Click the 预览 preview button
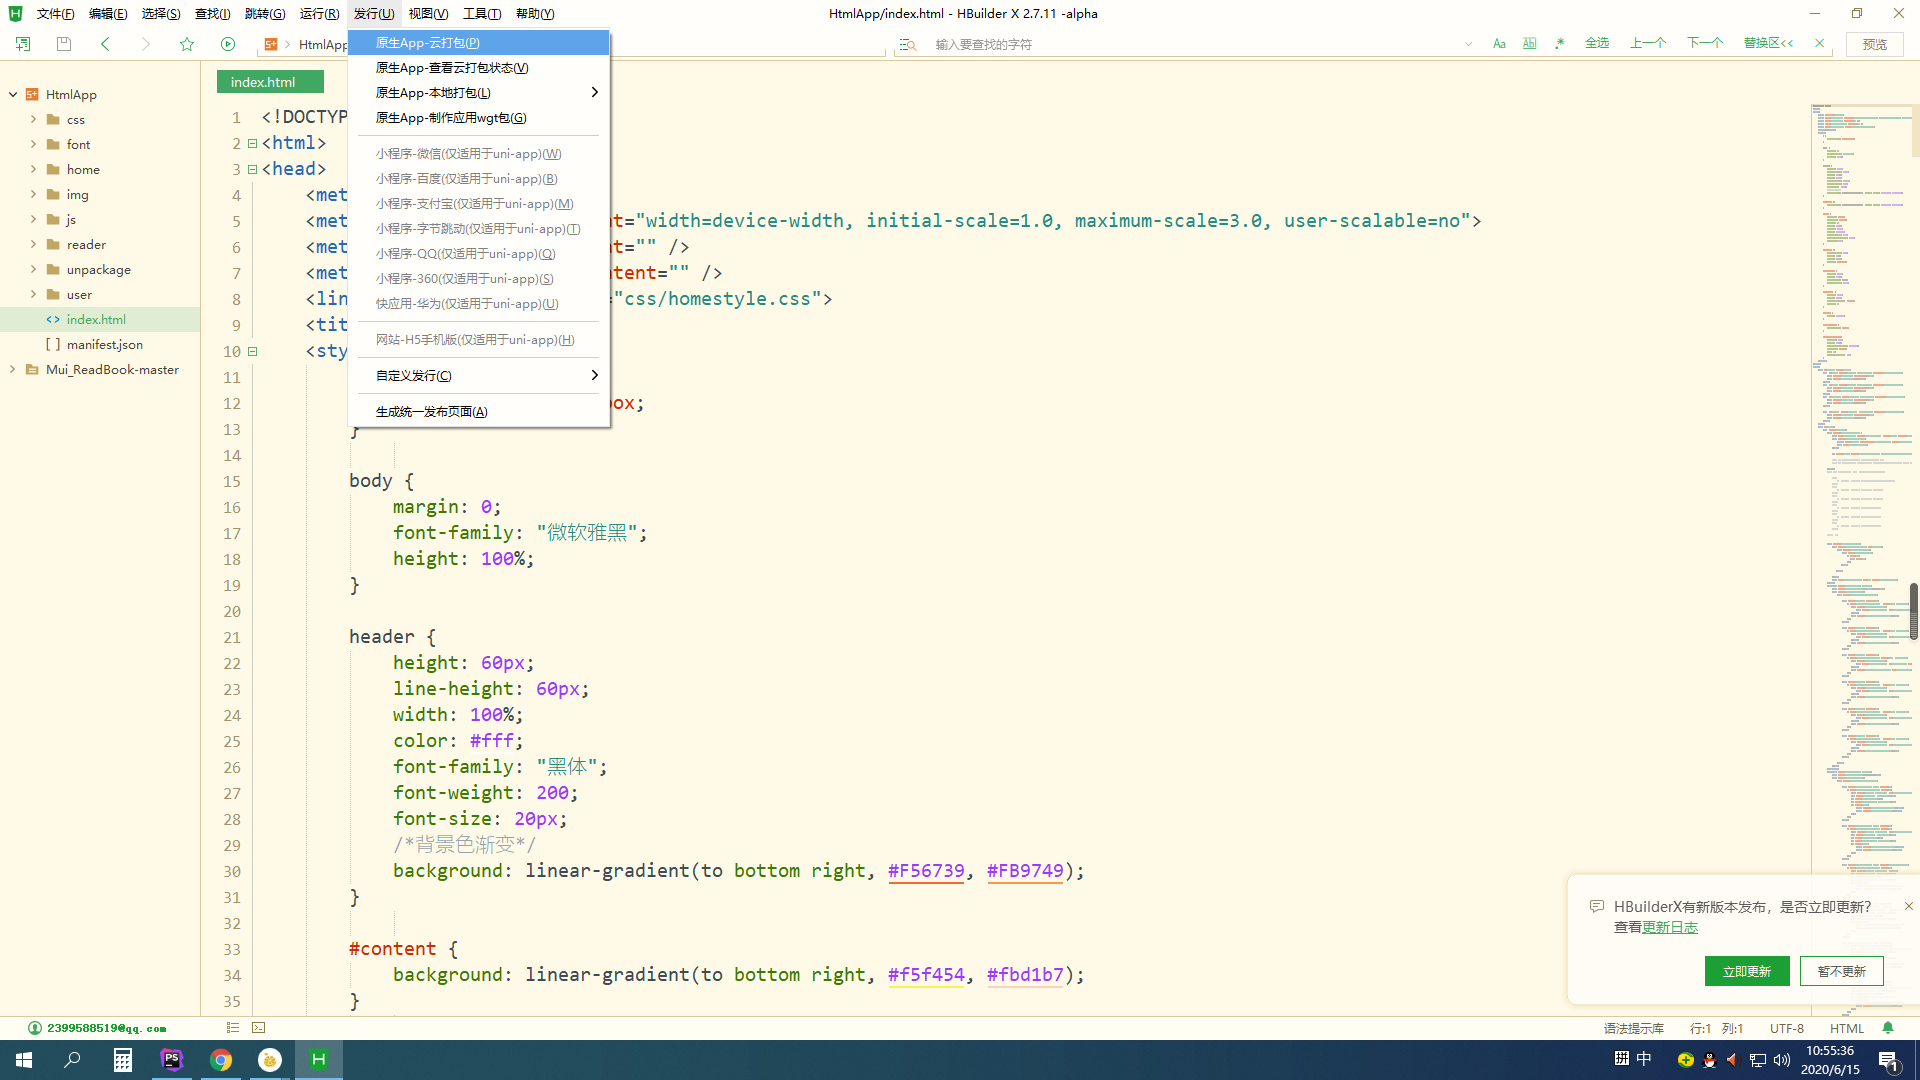The height and width of the screenshot is (1080, 1920). click(x=1875, y=44)
